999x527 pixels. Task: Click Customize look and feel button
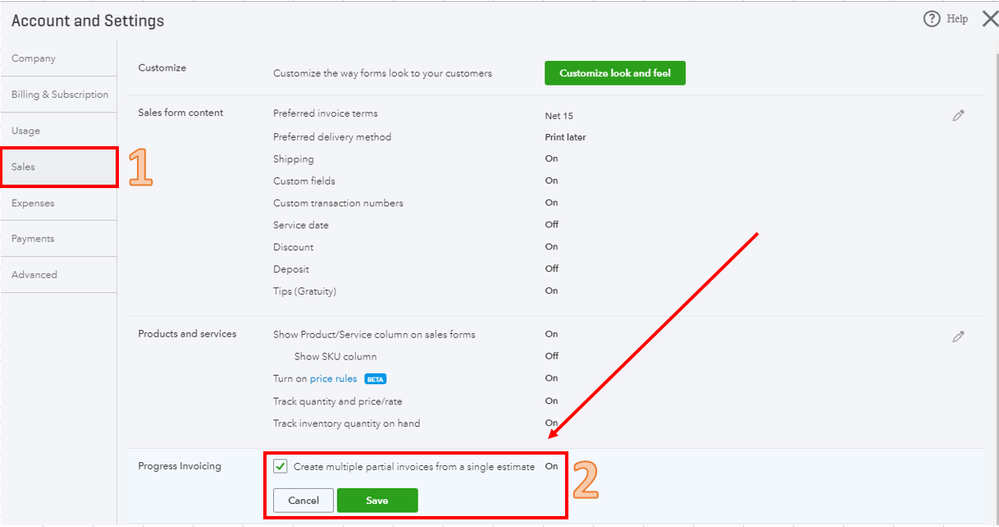615,73
